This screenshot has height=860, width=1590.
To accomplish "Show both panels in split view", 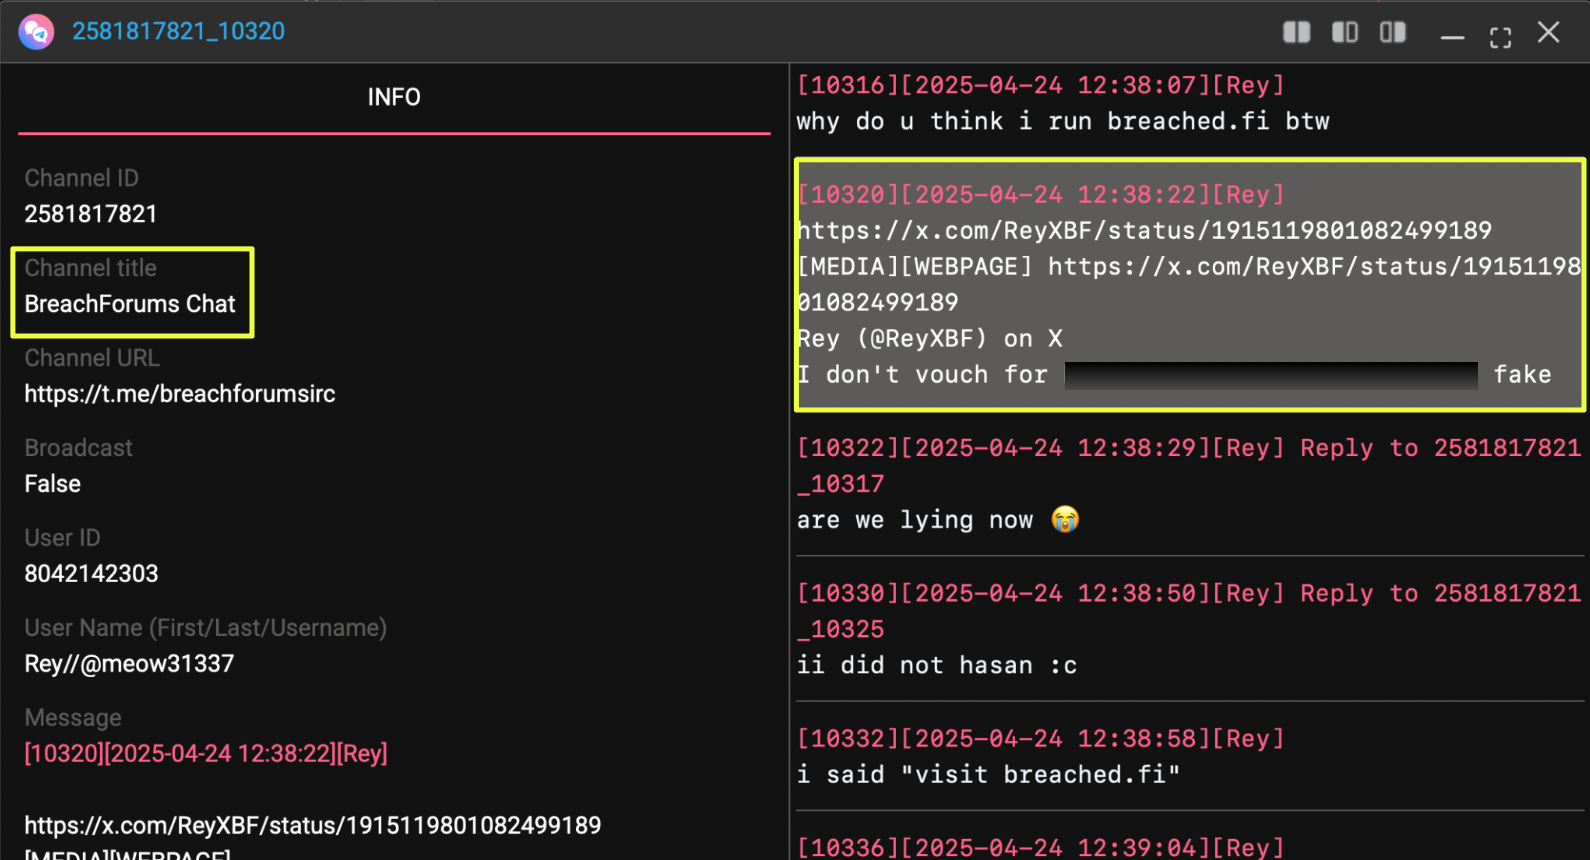I will 1296,33.
